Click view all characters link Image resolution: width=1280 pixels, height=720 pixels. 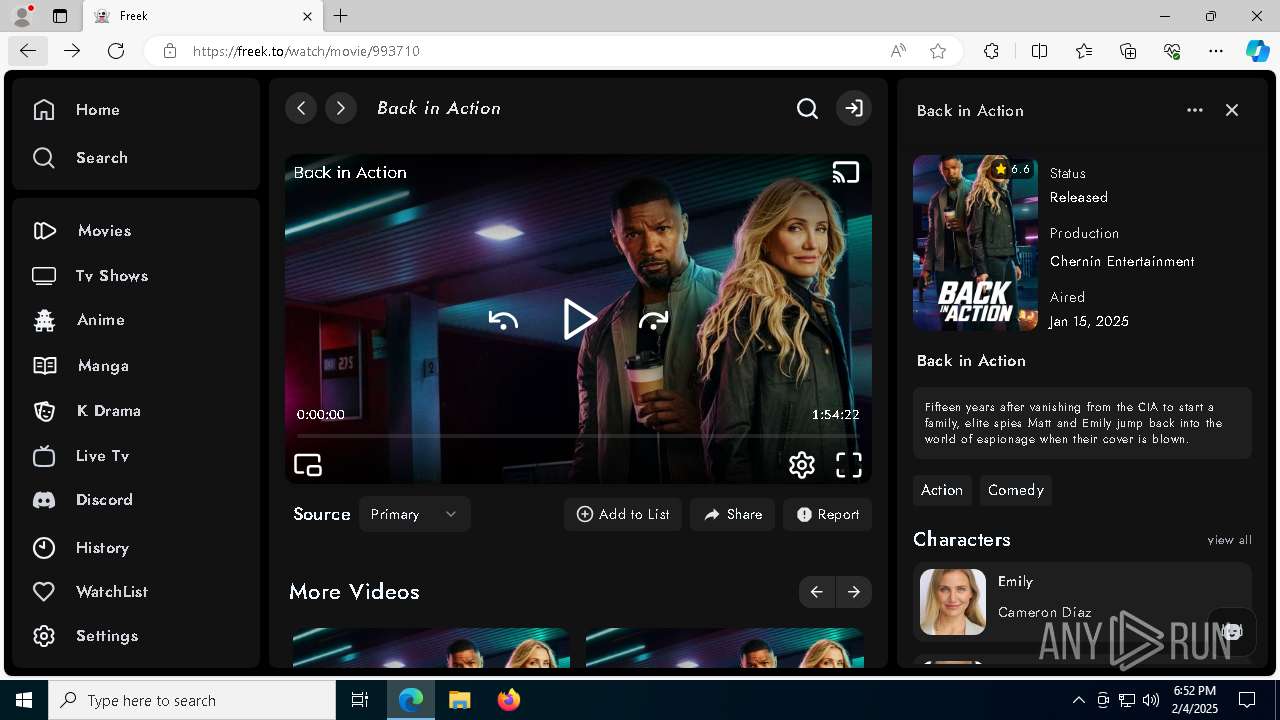pos(1229,540)
